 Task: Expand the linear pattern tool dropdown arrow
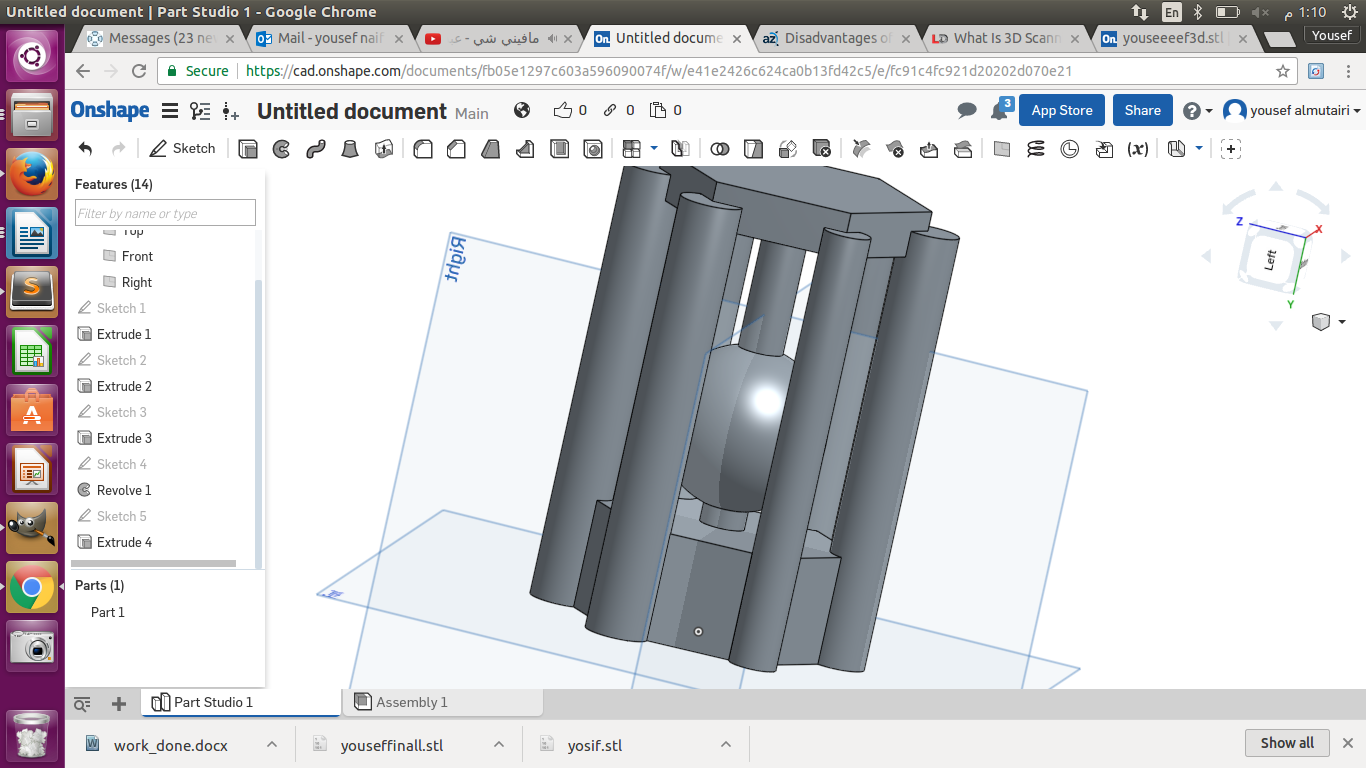click(x=654, y=148)
